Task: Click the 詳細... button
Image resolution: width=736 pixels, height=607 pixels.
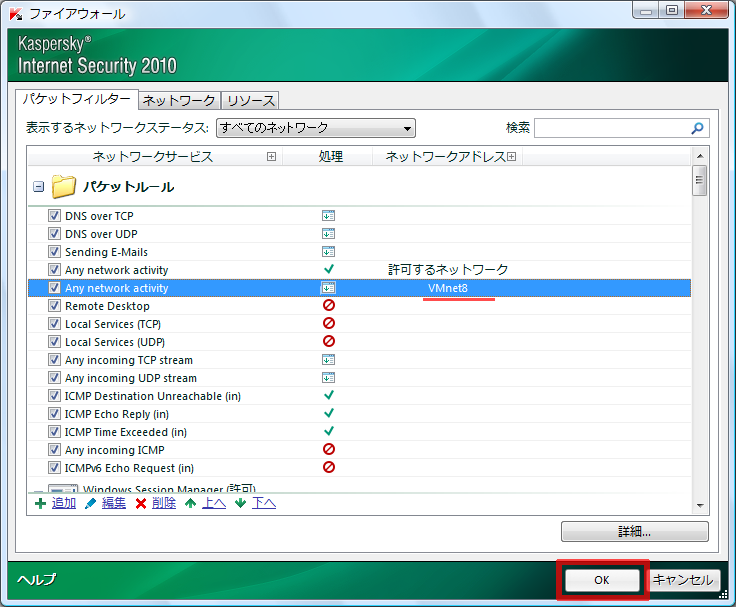Action: click(634, 531)
